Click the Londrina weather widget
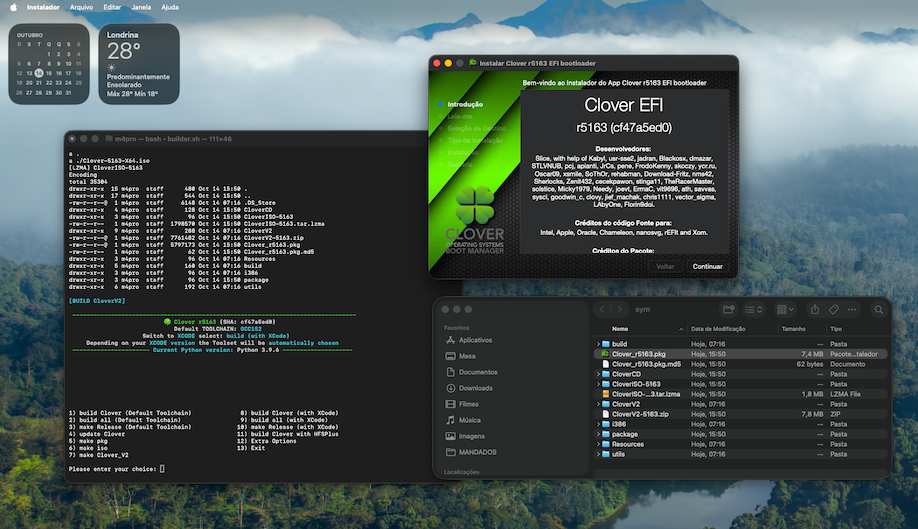918x529 pixels. (x=139, y=64)
